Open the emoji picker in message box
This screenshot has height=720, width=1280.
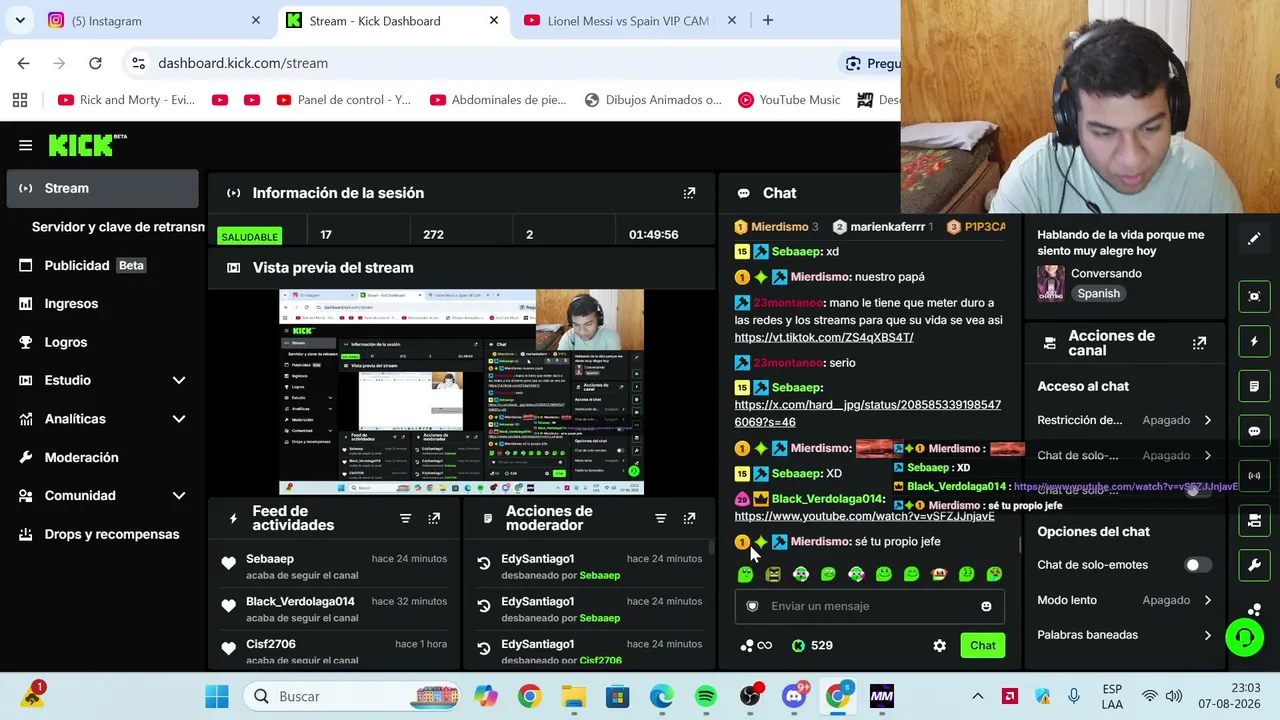[986, 606]
